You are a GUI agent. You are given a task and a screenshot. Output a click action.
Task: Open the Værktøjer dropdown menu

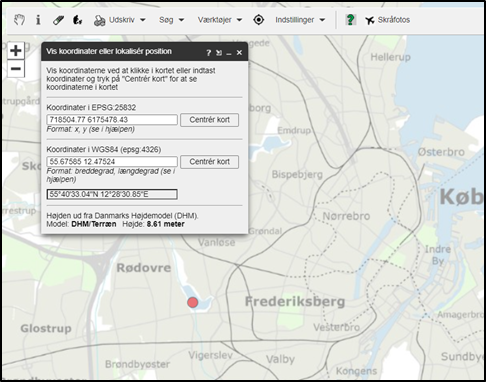point(220,20)
